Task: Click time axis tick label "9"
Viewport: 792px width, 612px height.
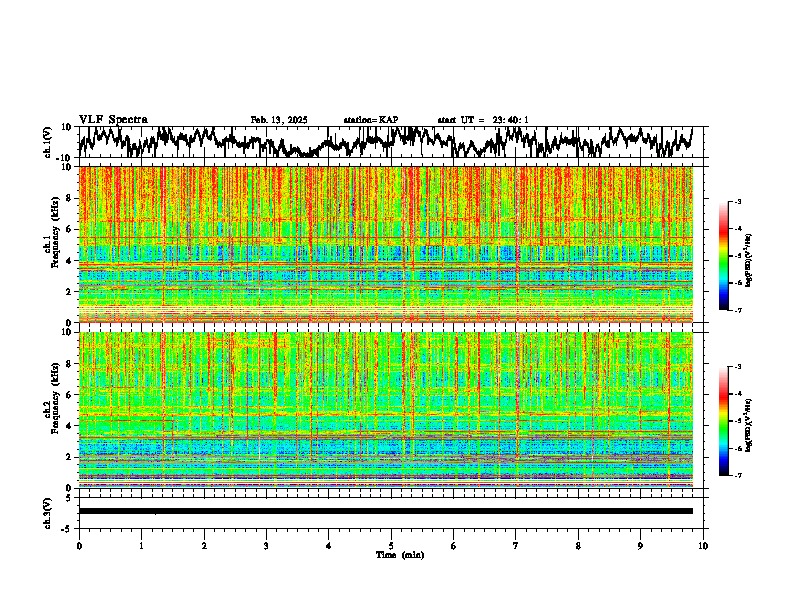Action: 640,546
